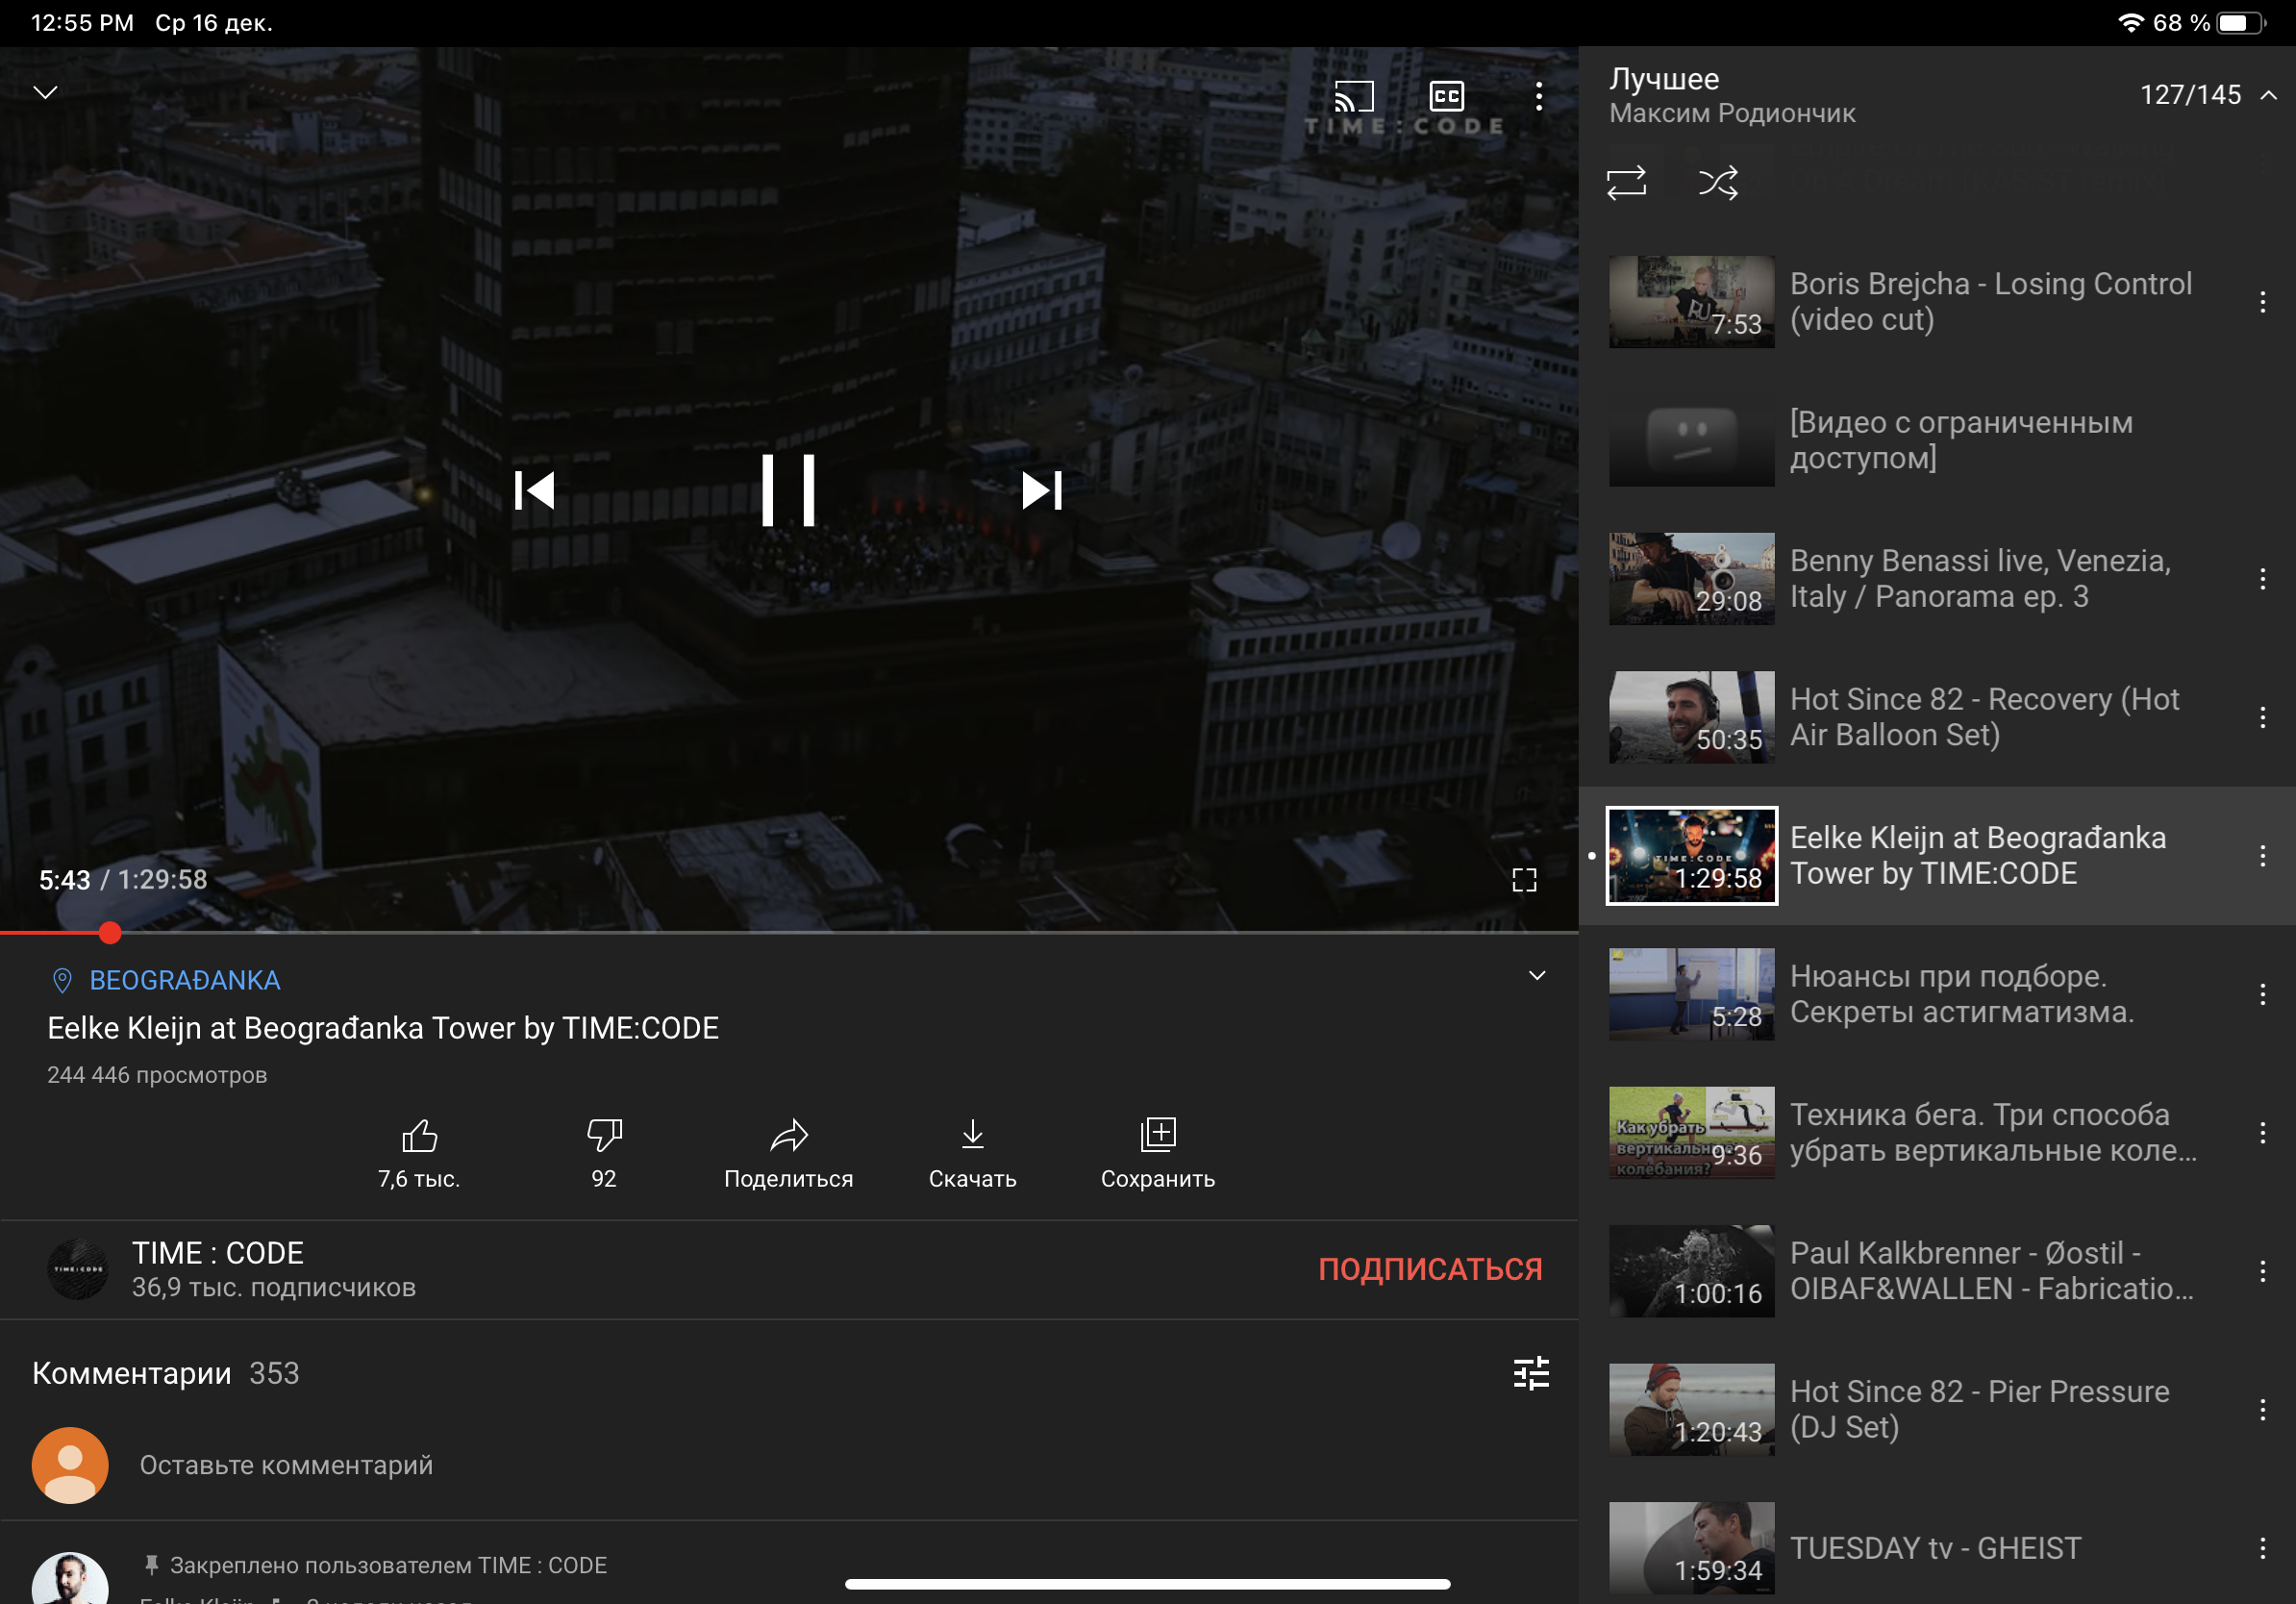
Task: Dislike the video with thumbs down
Action: click(x=604, y=1136)
